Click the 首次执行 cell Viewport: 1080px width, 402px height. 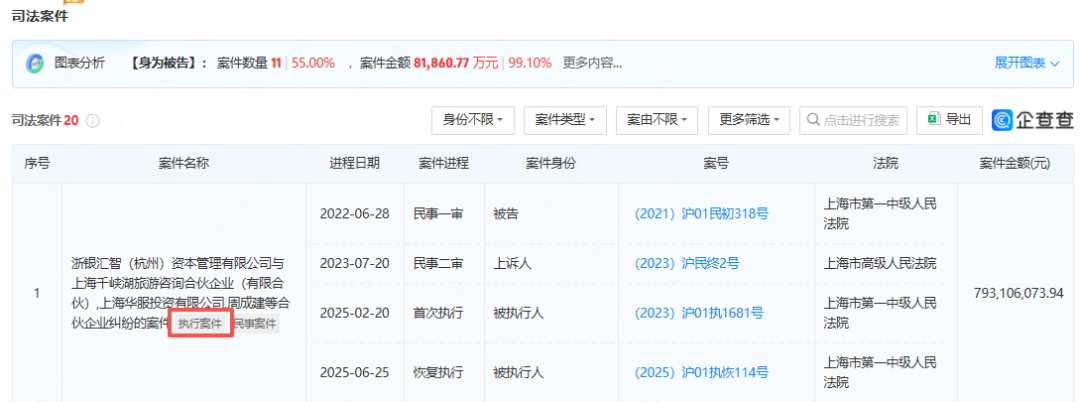click(438, 313)
